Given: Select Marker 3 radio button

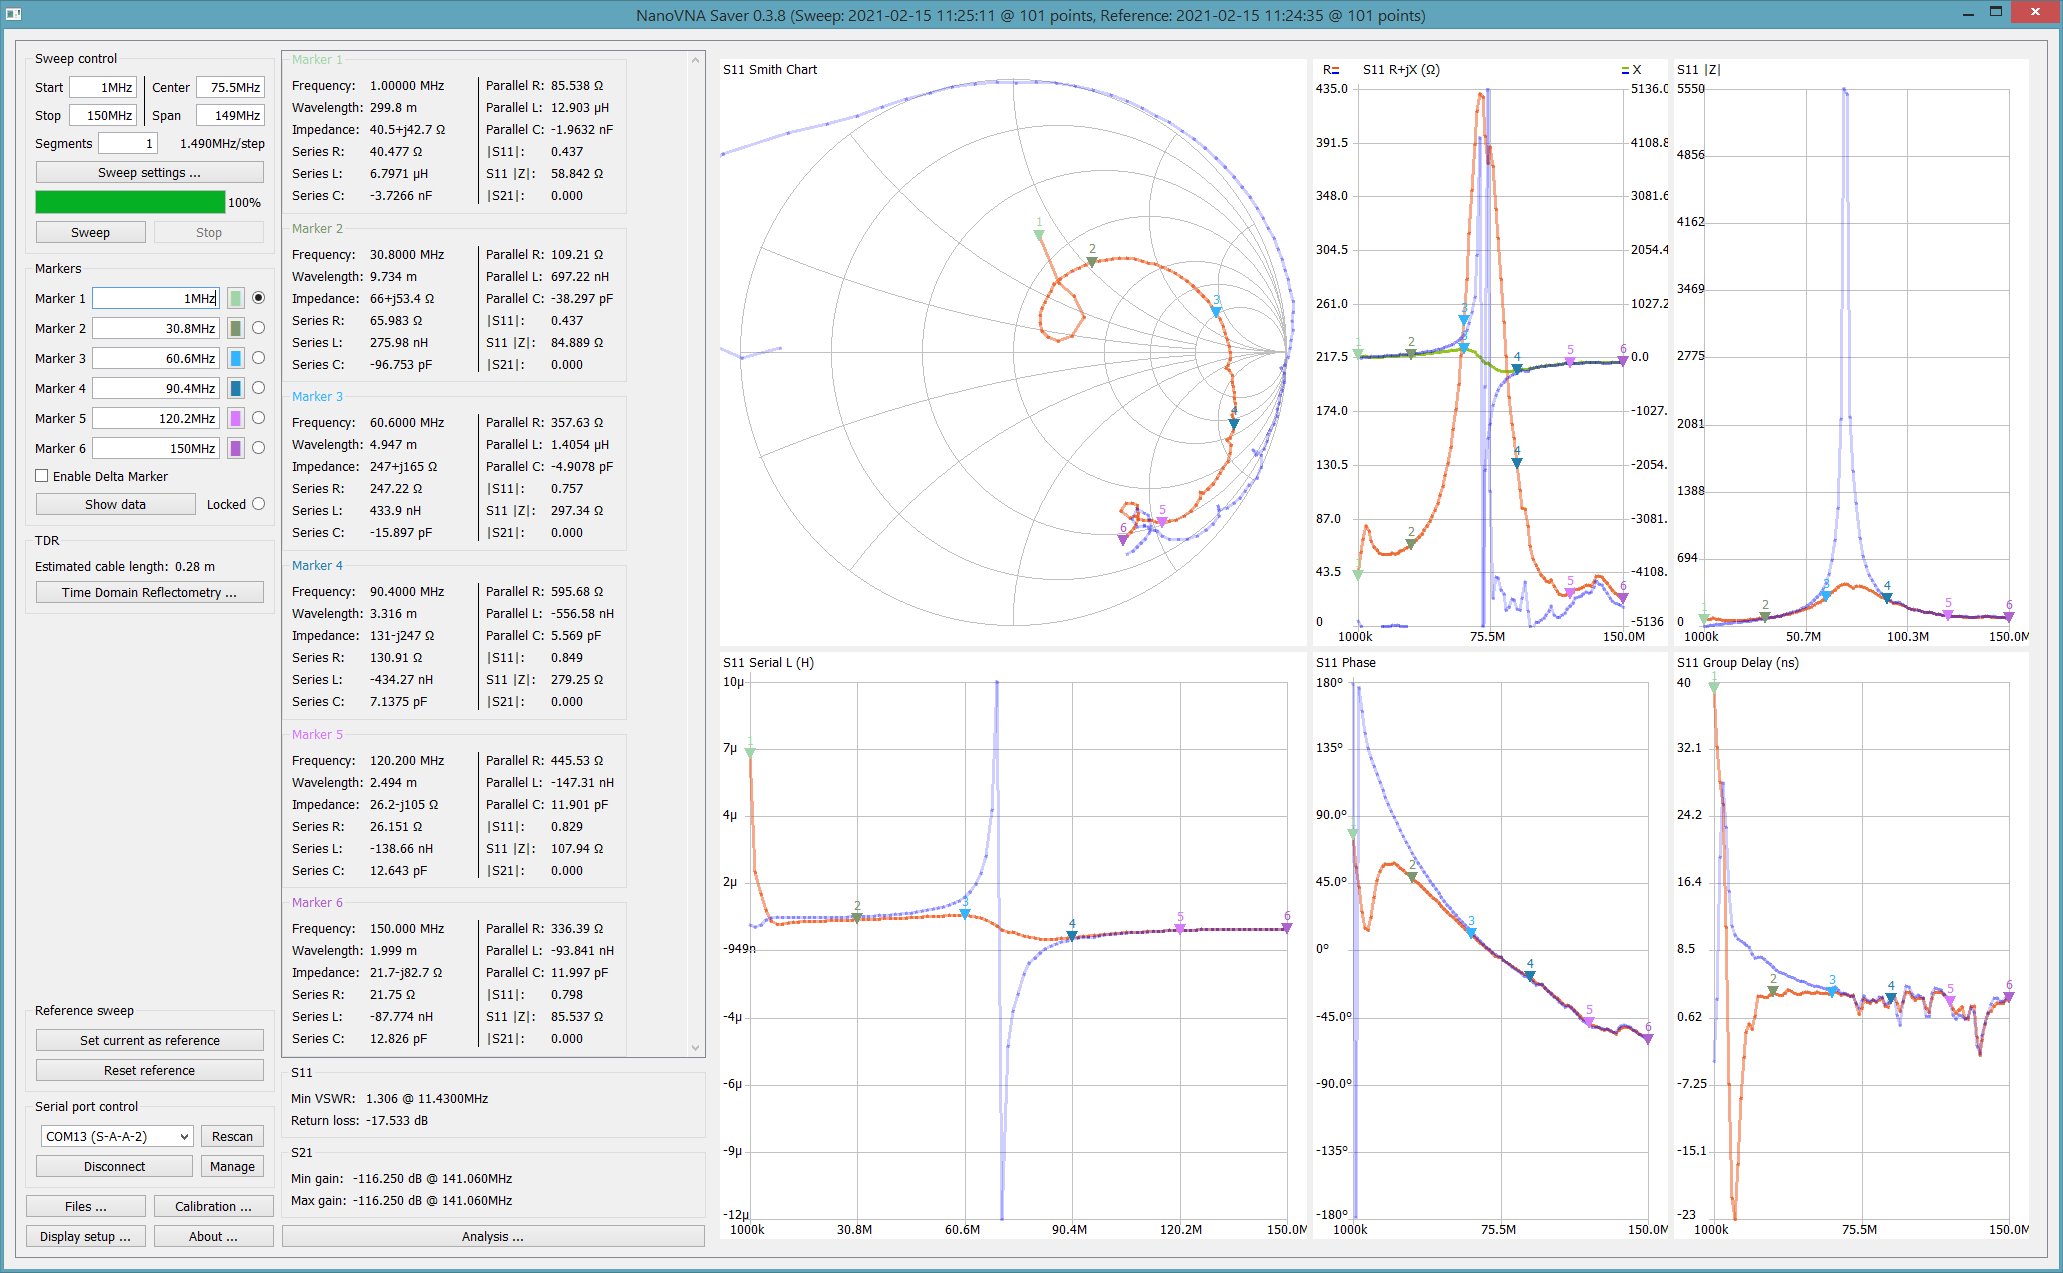Looking at the screenshot, I should [258, 358].
